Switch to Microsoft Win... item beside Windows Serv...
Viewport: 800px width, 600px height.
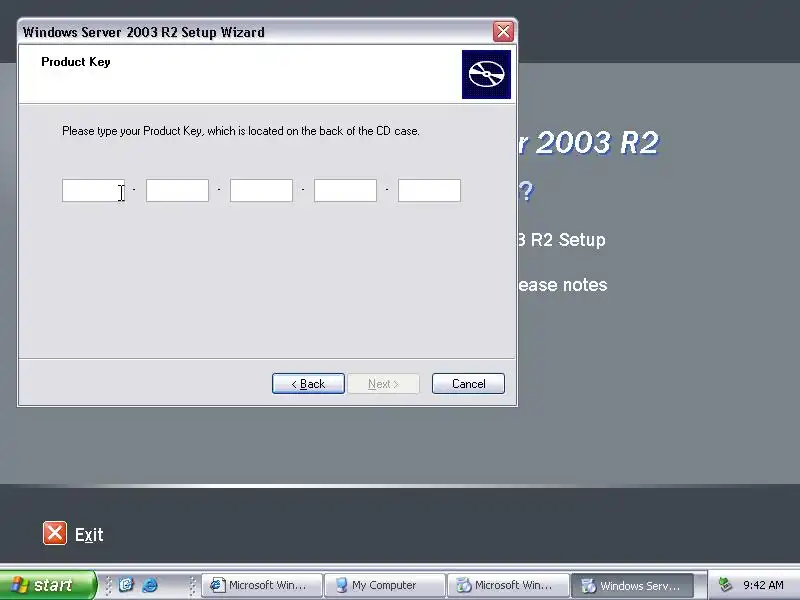(508, 585)
